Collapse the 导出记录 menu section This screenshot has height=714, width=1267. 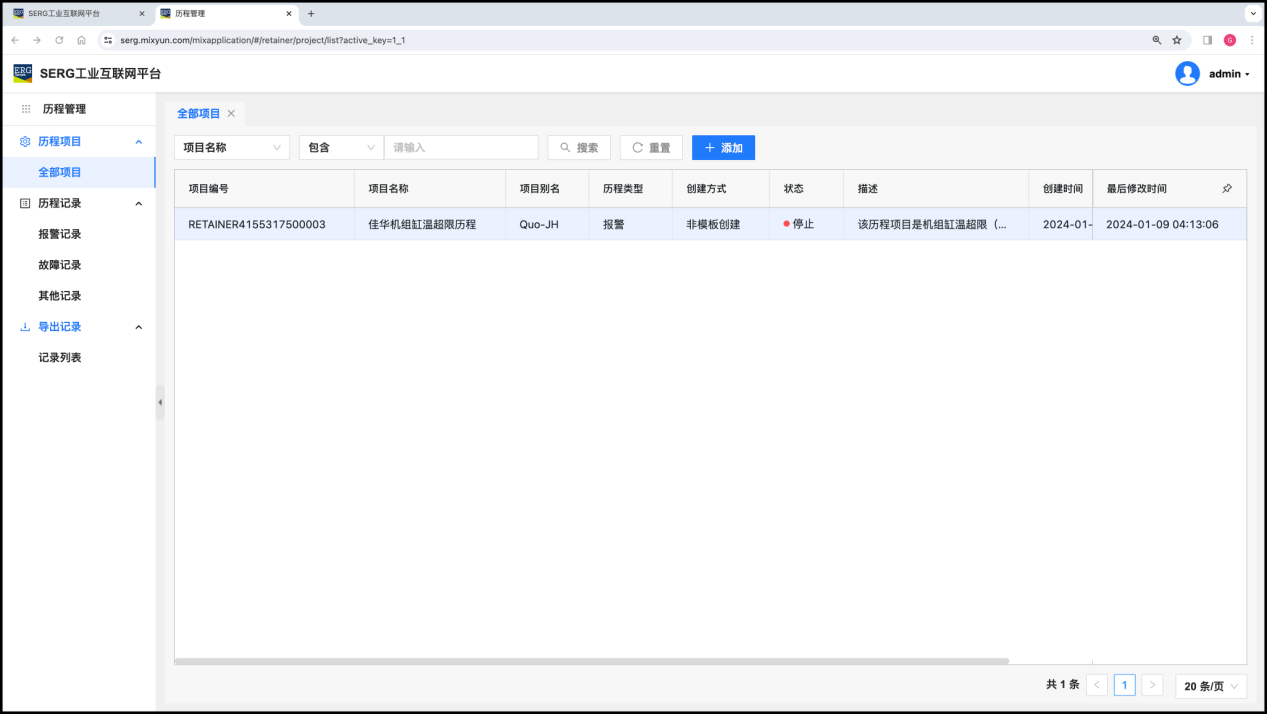(x=138, y=327)
